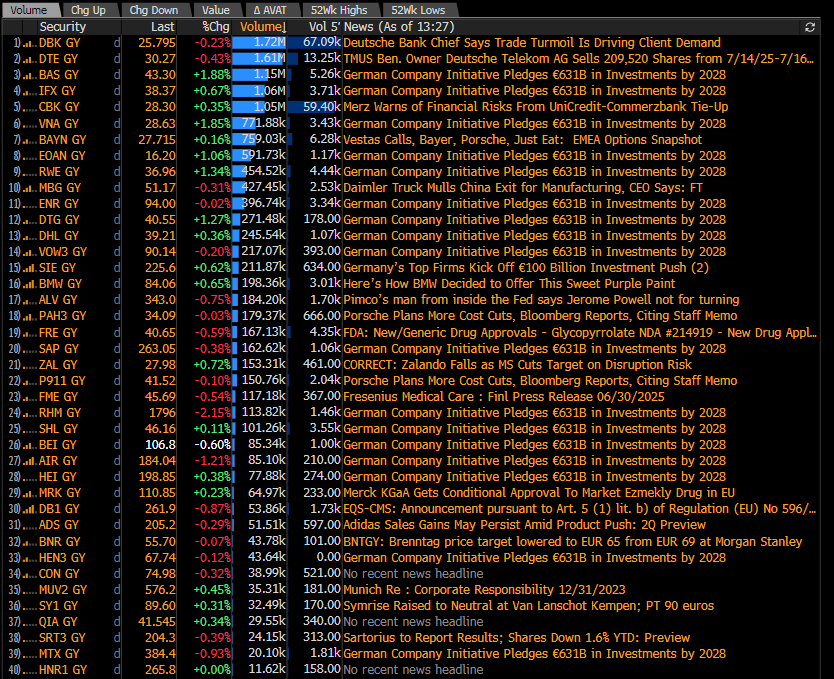Open chart icon beside MBG GY
This screenshot has width=834, height=679.
click(29, 188)
